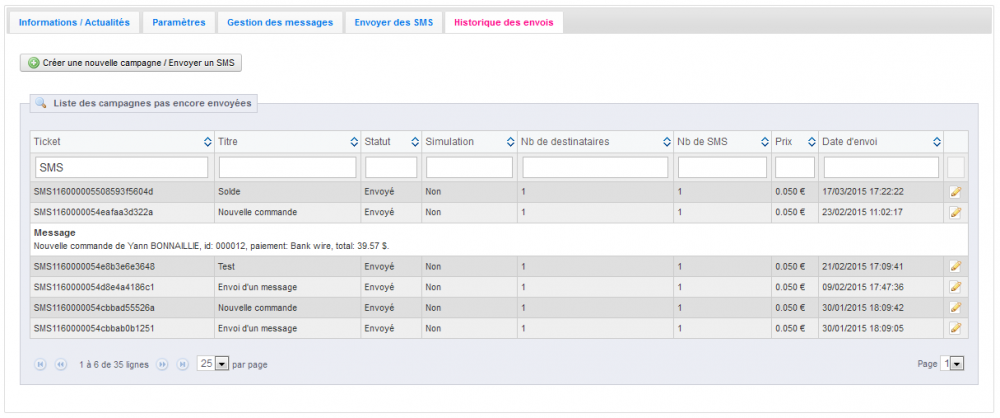Click date 30/01/2015 18:09:42
The width and height of the screenshot is (1000, 418).
point(863,308)
